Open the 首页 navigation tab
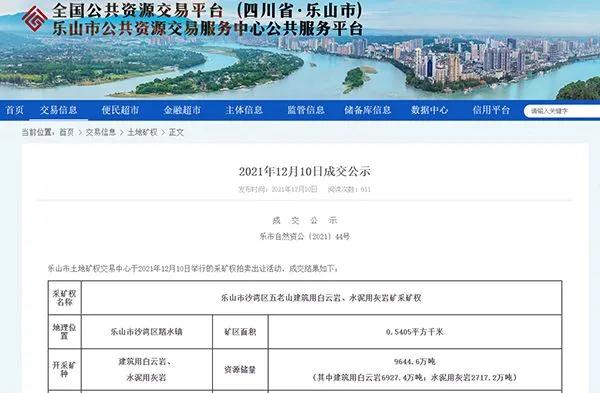Screen dimensions: 600x393 coord(15,110)
